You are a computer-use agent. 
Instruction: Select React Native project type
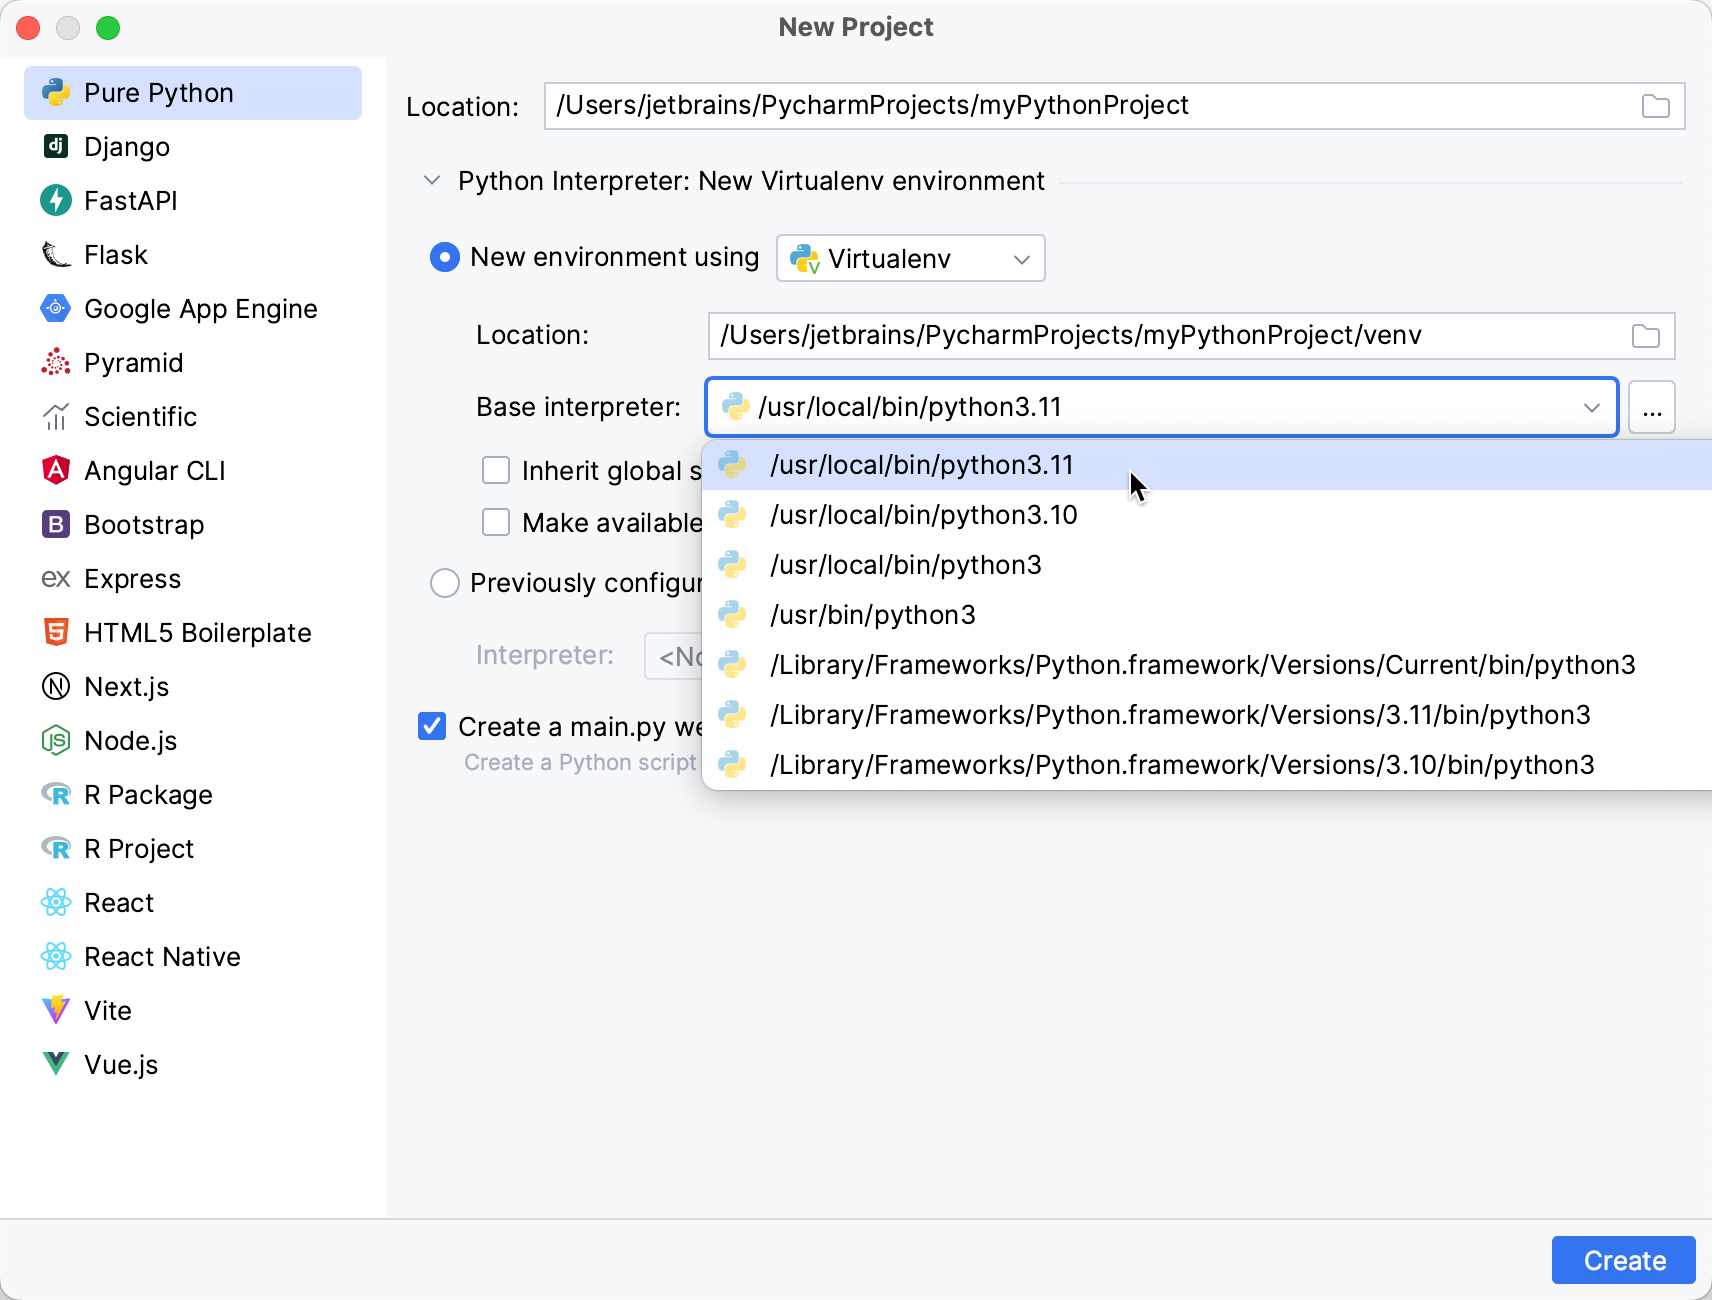click(193, 957)
